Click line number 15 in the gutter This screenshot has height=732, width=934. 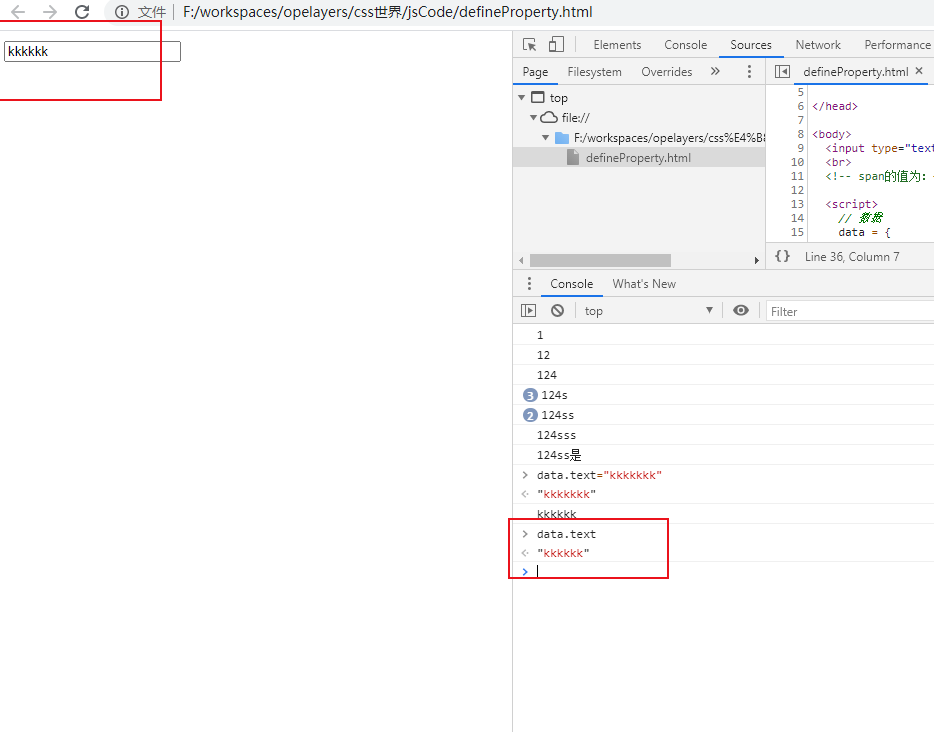point(797,232)
